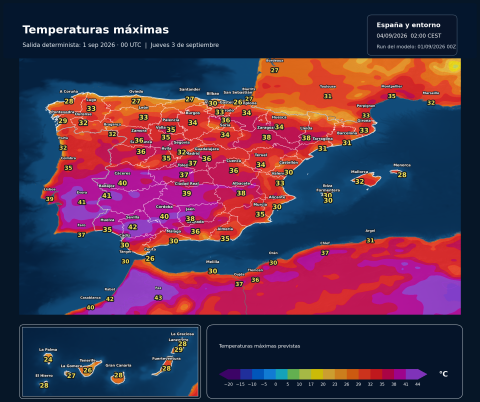Click the Santander city label
This screenshot has height=402, width=480.
click(x=190, y=90)
